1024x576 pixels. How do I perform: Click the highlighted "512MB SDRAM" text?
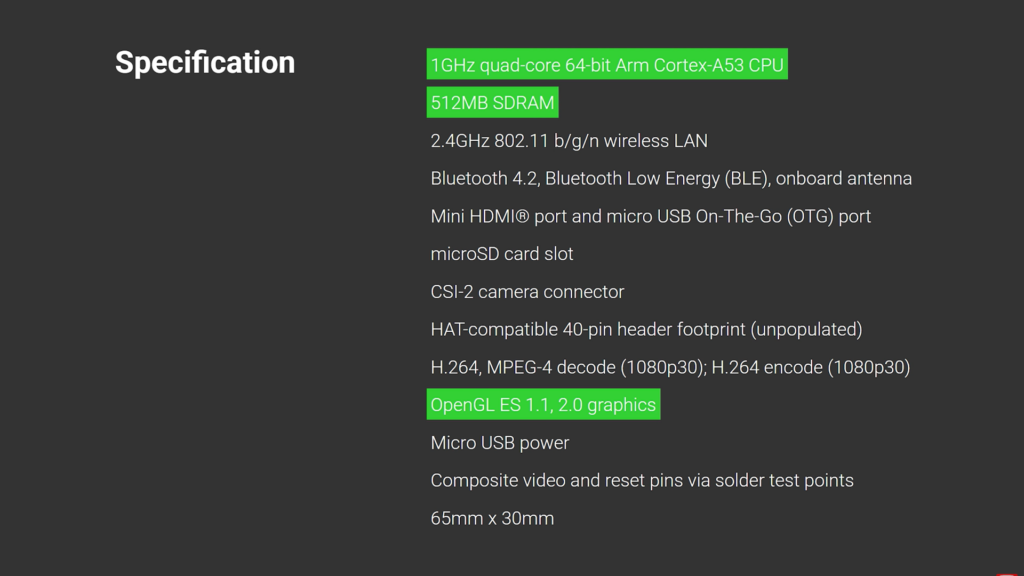[492, 103]
